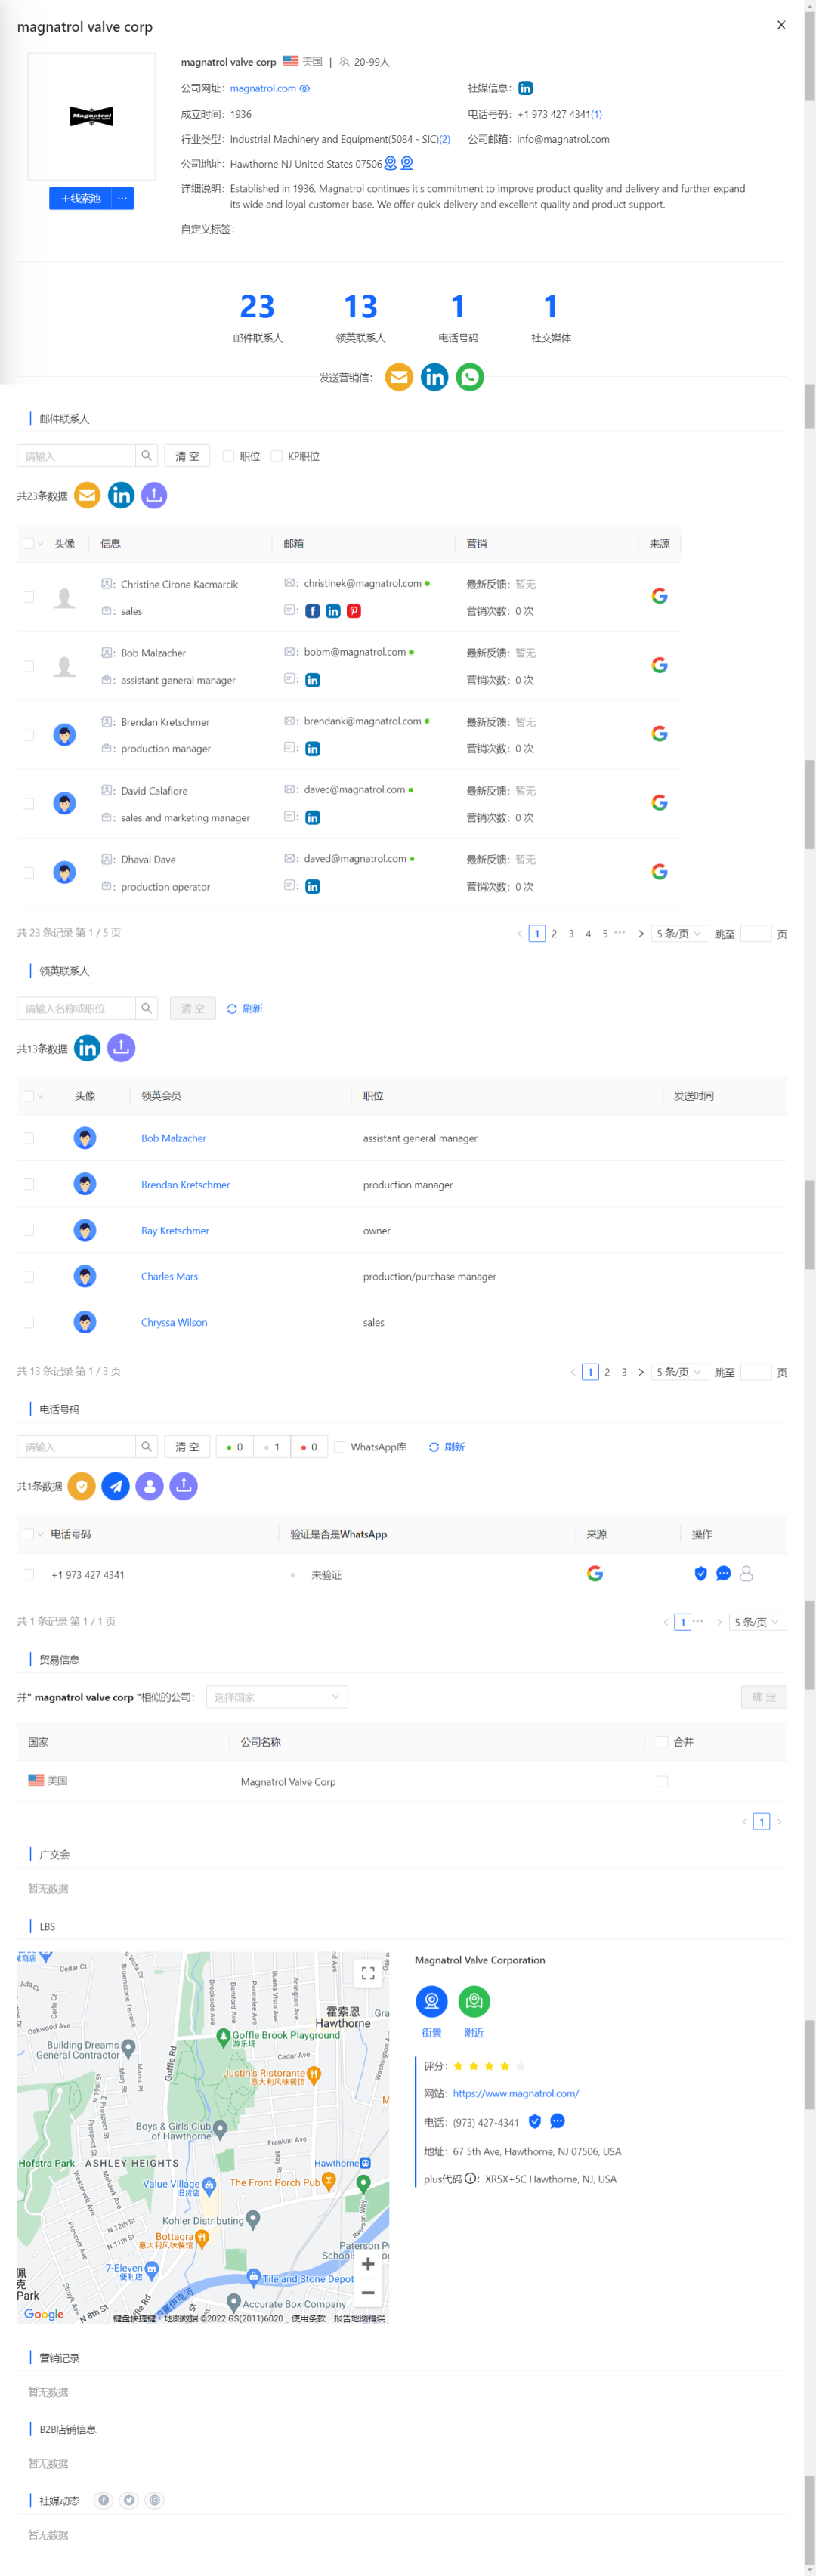Expand the ··· menu beside +线索池 button

pos(122,198)
